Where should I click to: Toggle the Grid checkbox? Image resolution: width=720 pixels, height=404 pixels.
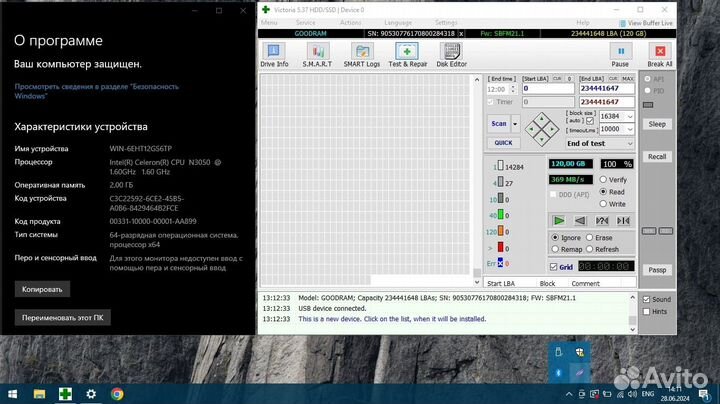(x=555, y=267)
